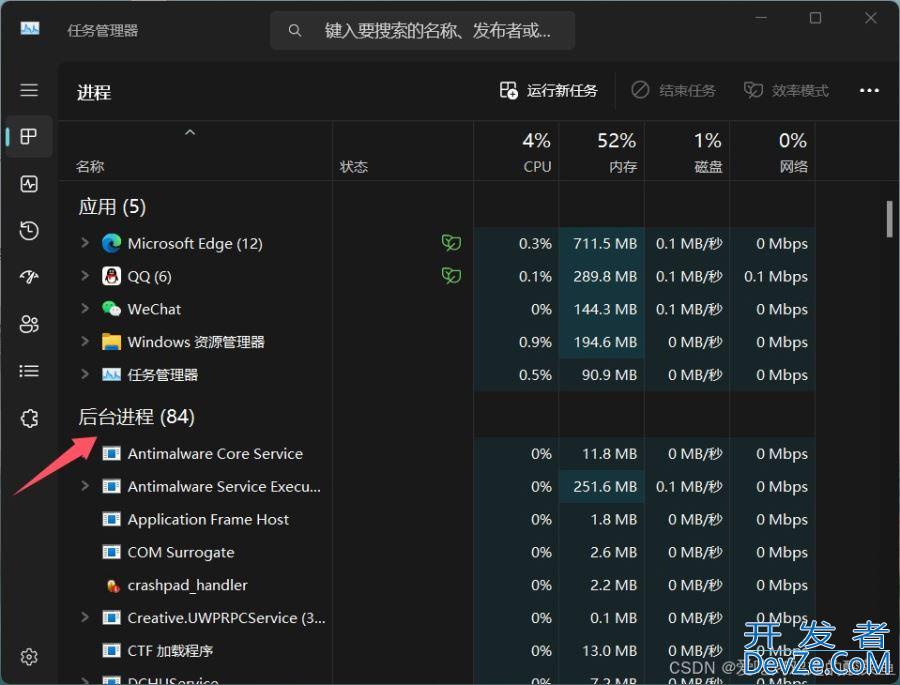Viewport: 900px width, 685px height.
Task: Expand the Microsoft Edge (12) process group
Action: point(85,243)
